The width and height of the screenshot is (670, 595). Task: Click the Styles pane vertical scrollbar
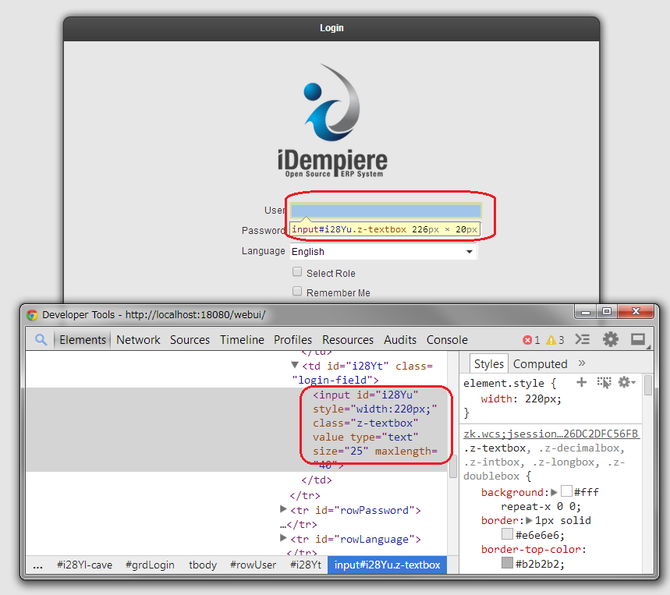coord(647,385)
